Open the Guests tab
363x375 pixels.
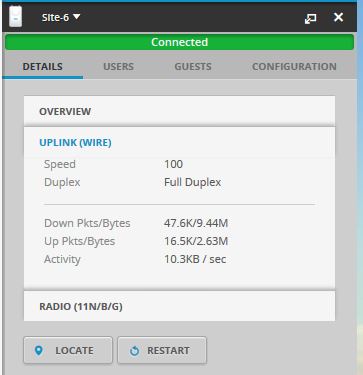193,67
